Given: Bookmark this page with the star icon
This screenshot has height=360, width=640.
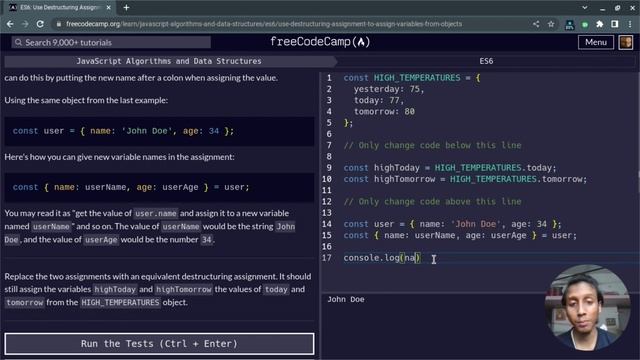Looking at the screenshot, I should click(551, 24).
